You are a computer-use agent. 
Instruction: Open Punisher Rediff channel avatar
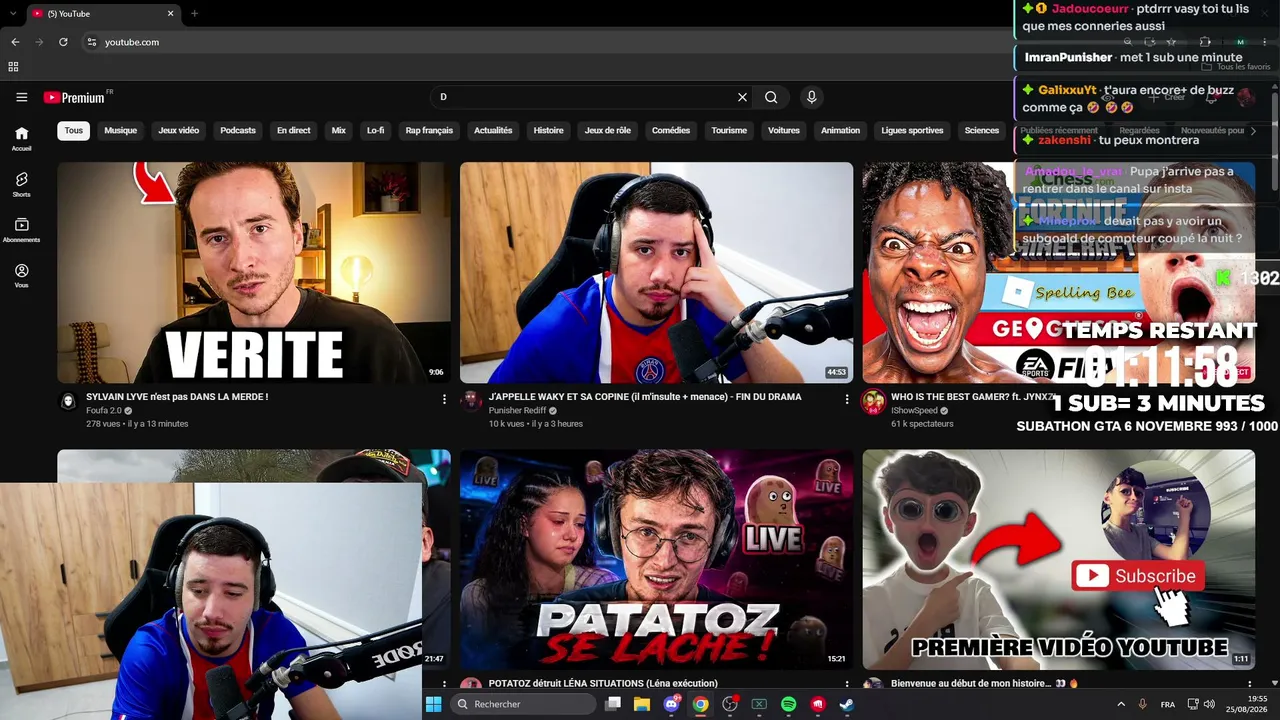(471, 401)
